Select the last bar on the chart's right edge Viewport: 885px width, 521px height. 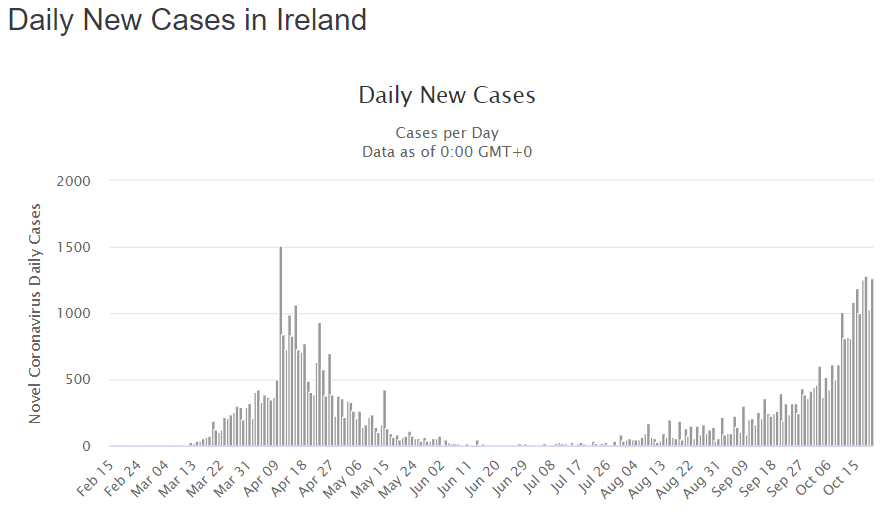872,365
